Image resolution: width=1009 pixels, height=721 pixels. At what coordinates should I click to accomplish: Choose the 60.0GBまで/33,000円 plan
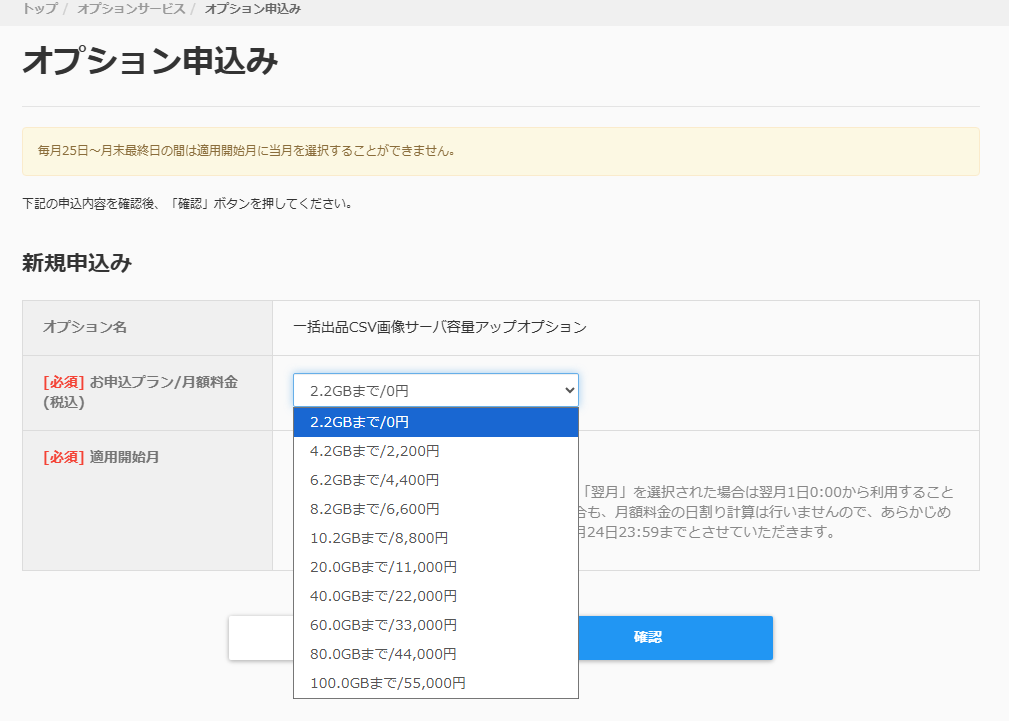(x=436, y=625)
